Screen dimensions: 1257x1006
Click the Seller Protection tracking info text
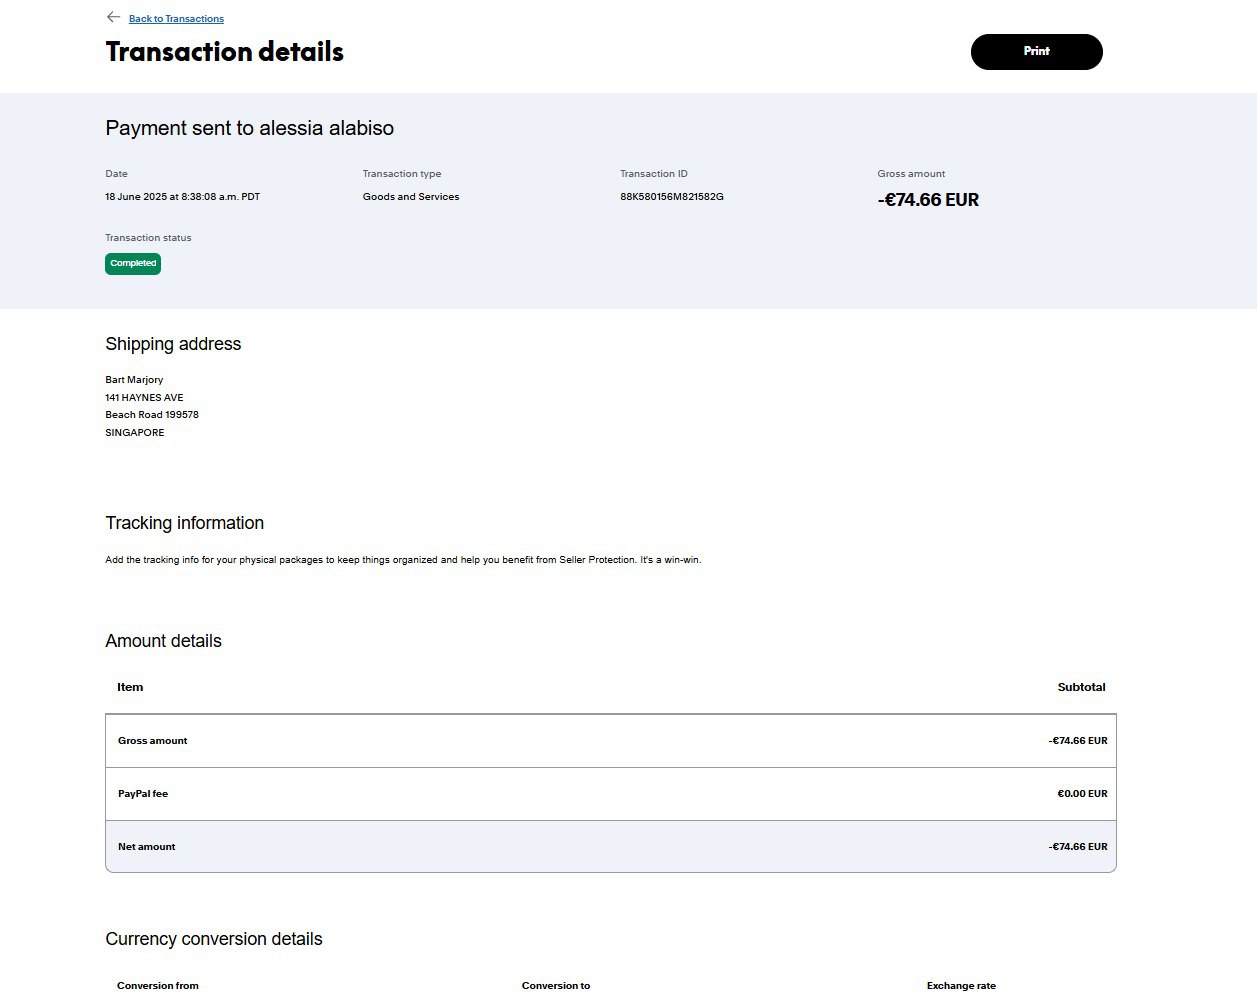pyautogui.click(x=403, y=560)
